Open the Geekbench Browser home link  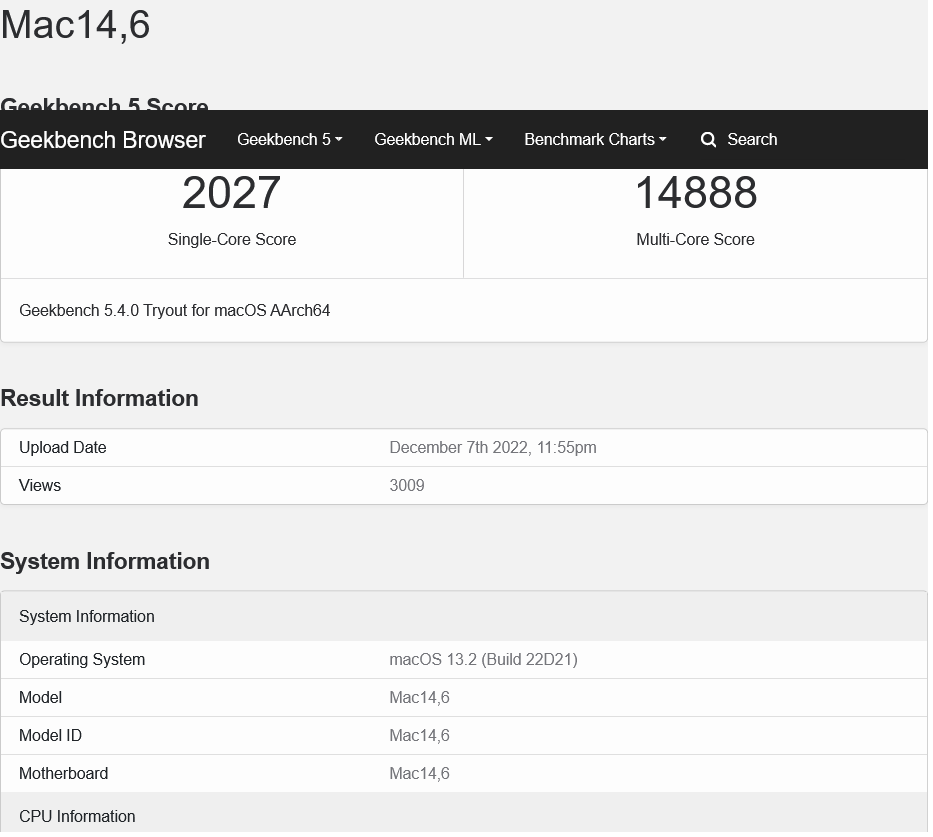(x=103, y=140)
